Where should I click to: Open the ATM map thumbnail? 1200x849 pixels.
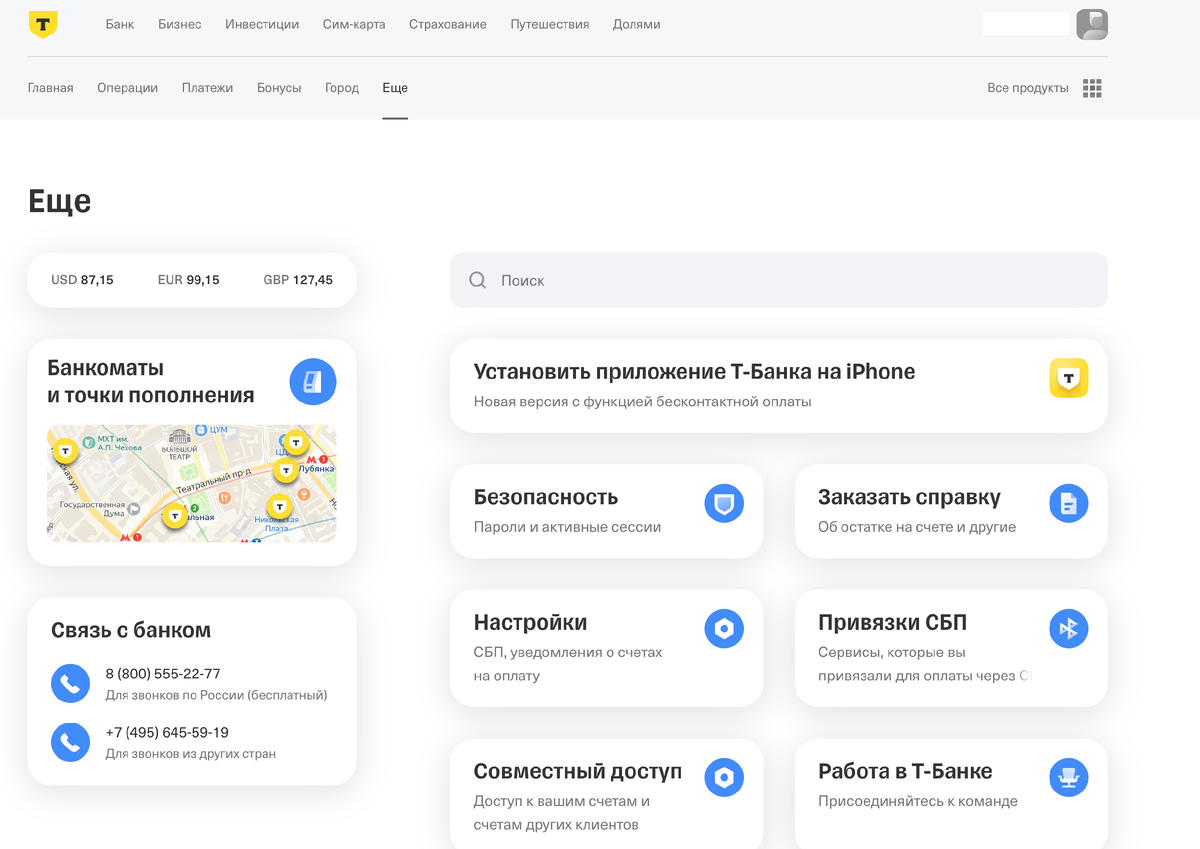pyautogui.click(x=192, y=483)
